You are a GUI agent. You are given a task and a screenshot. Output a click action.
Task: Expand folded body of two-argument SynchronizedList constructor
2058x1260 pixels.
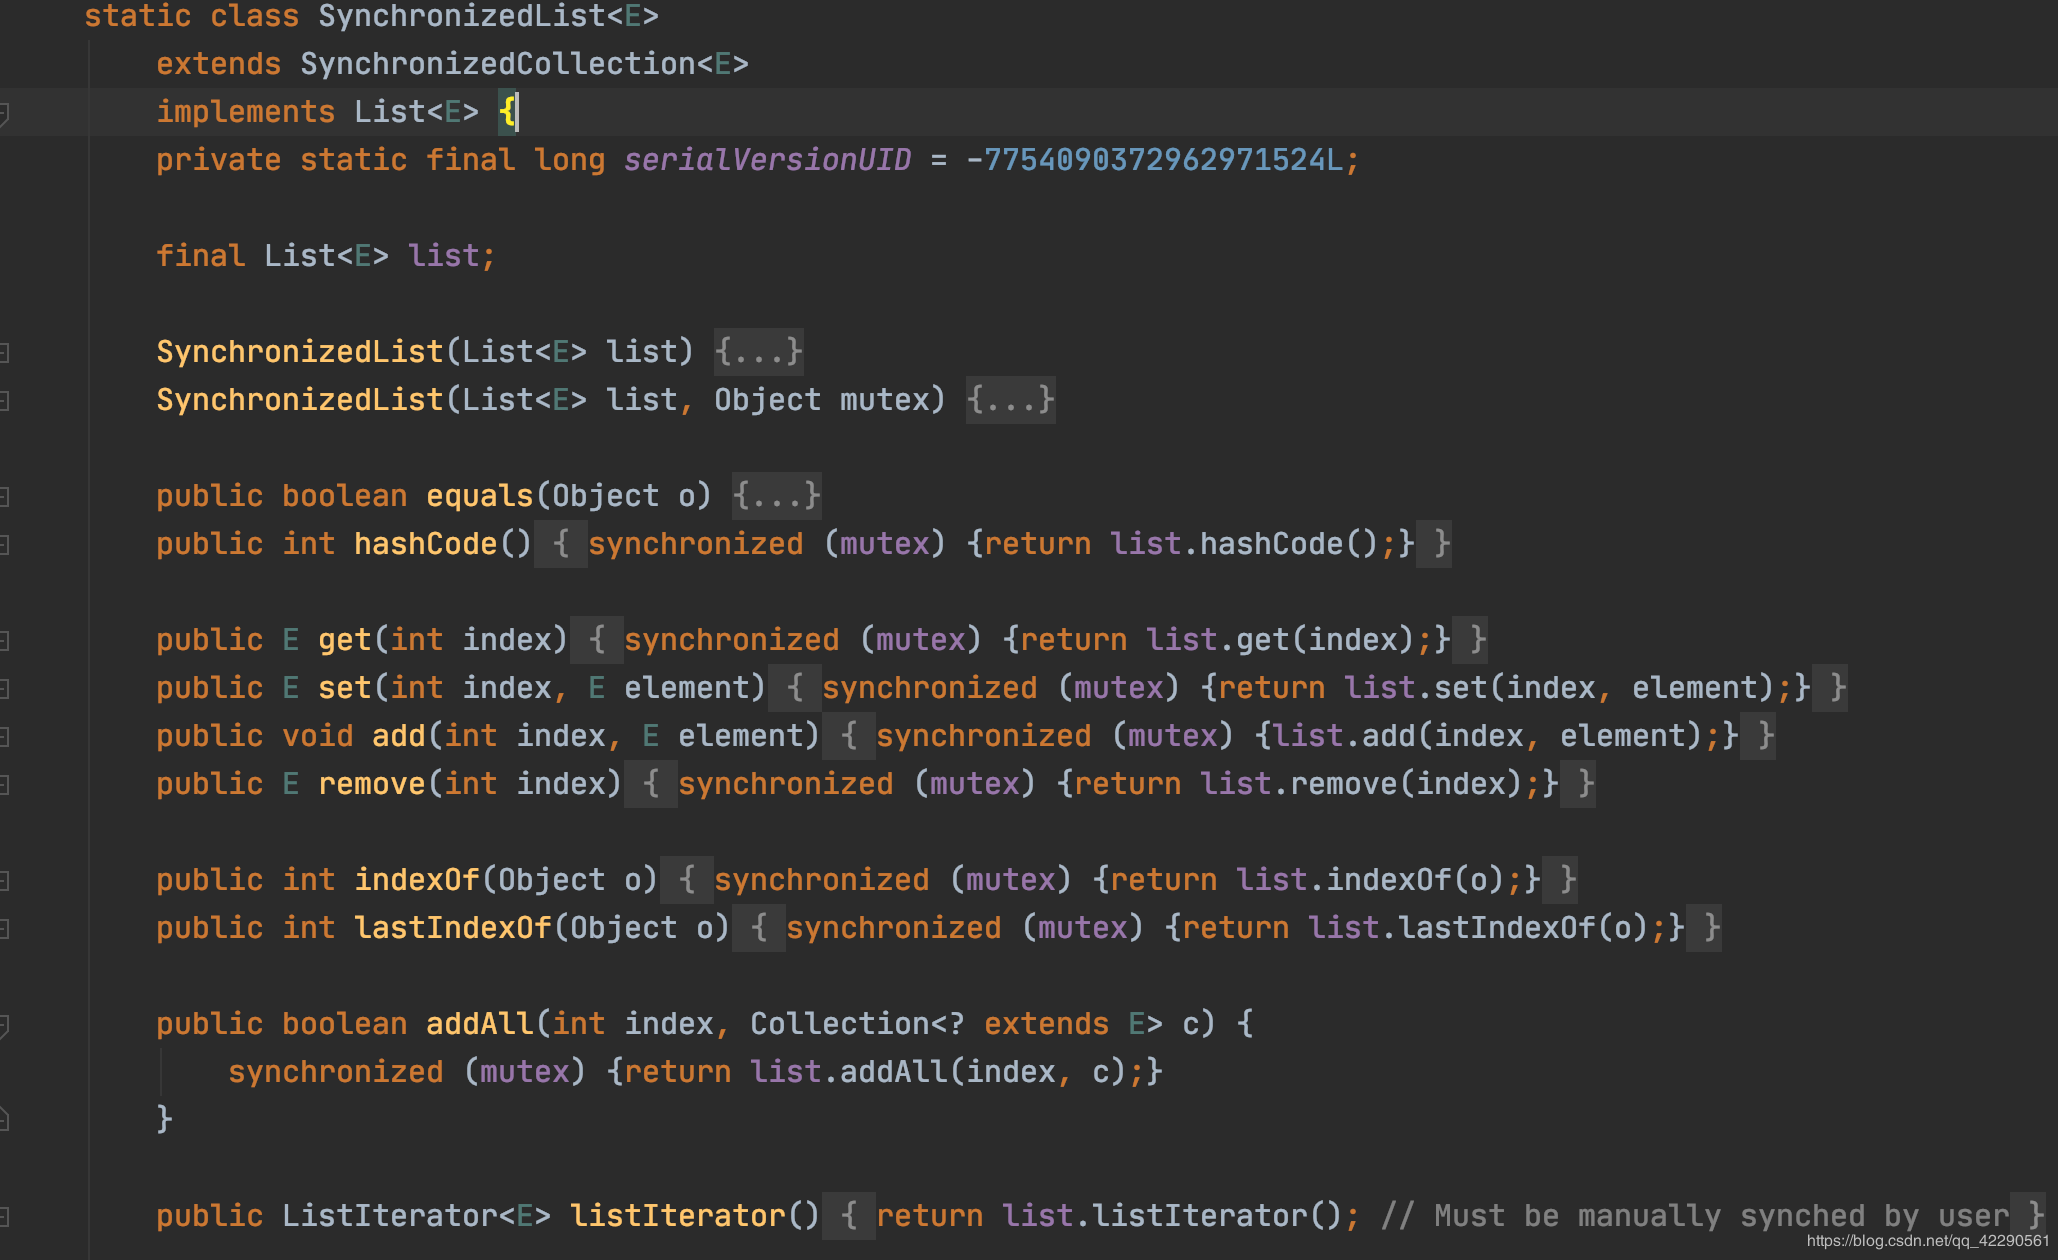(1010, 400)
